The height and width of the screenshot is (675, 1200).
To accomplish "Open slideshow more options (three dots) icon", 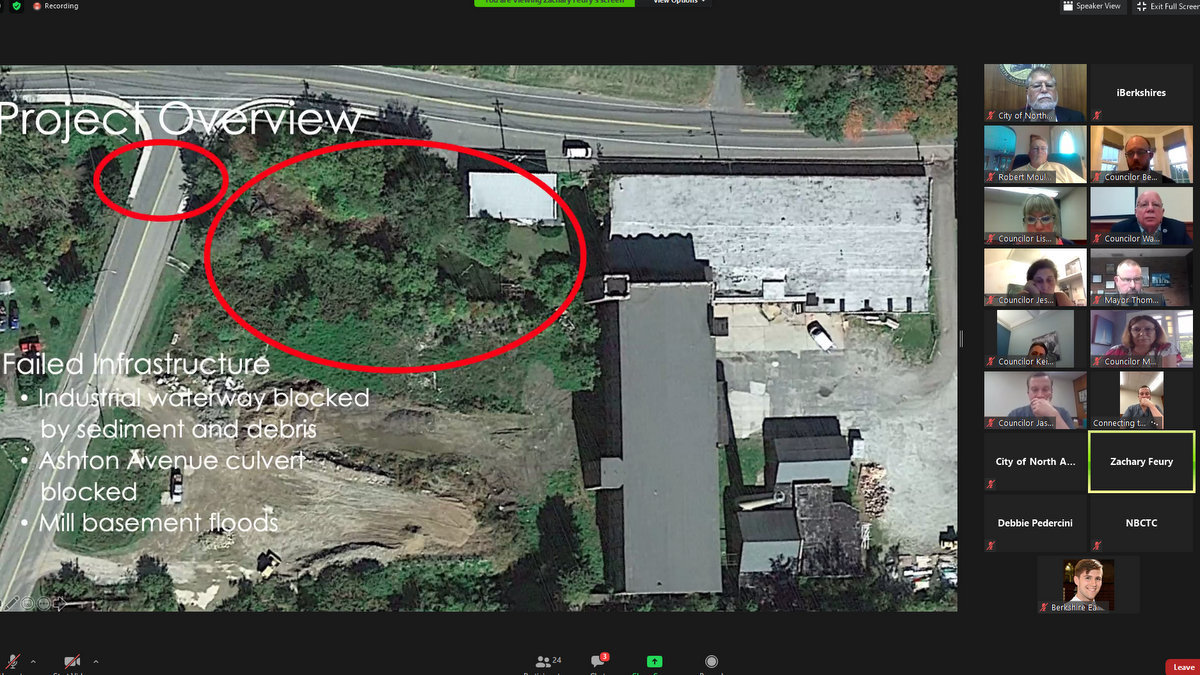I will pos(43,603).
